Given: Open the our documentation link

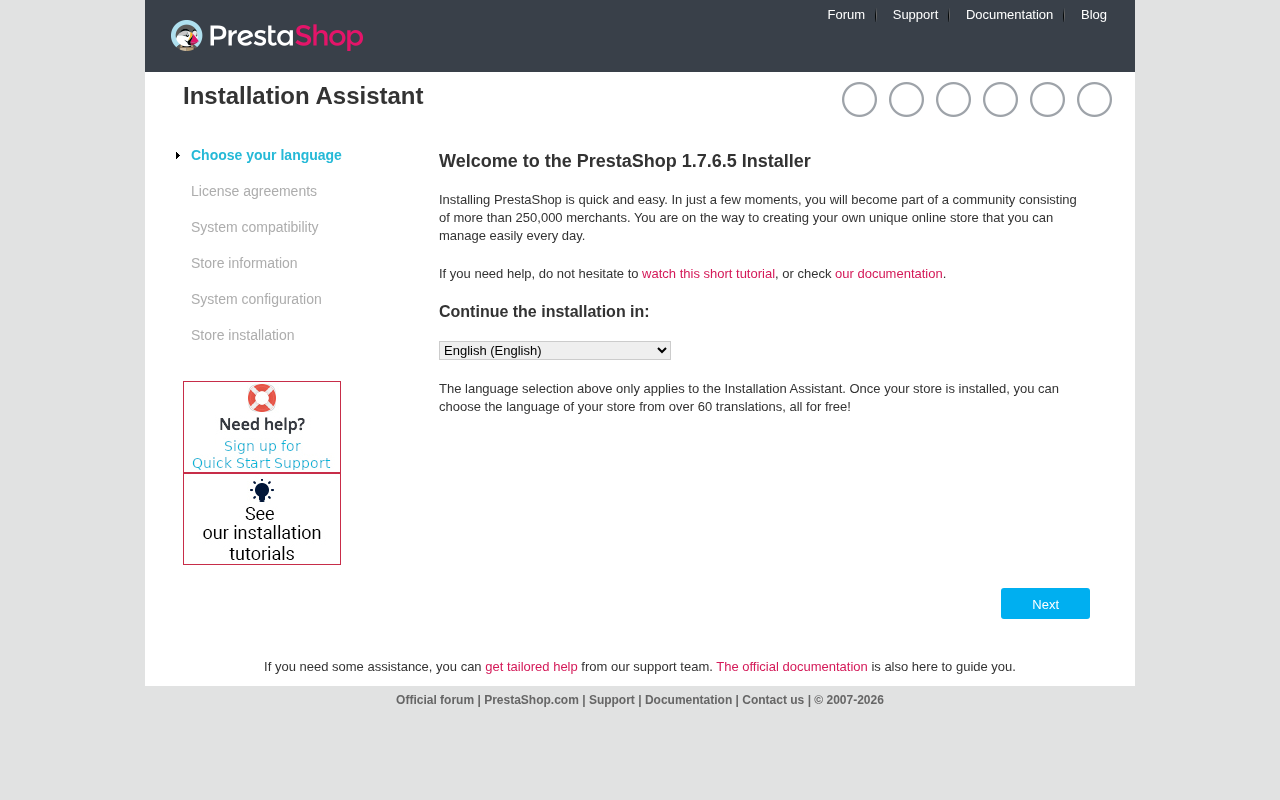Looking at the screenshot, I should point(889,274).
